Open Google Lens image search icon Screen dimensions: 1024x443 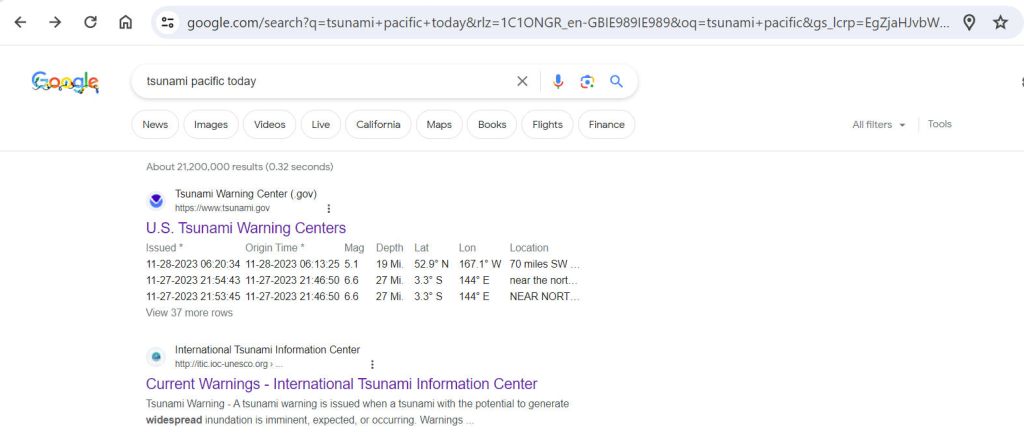tap(587, 81)
